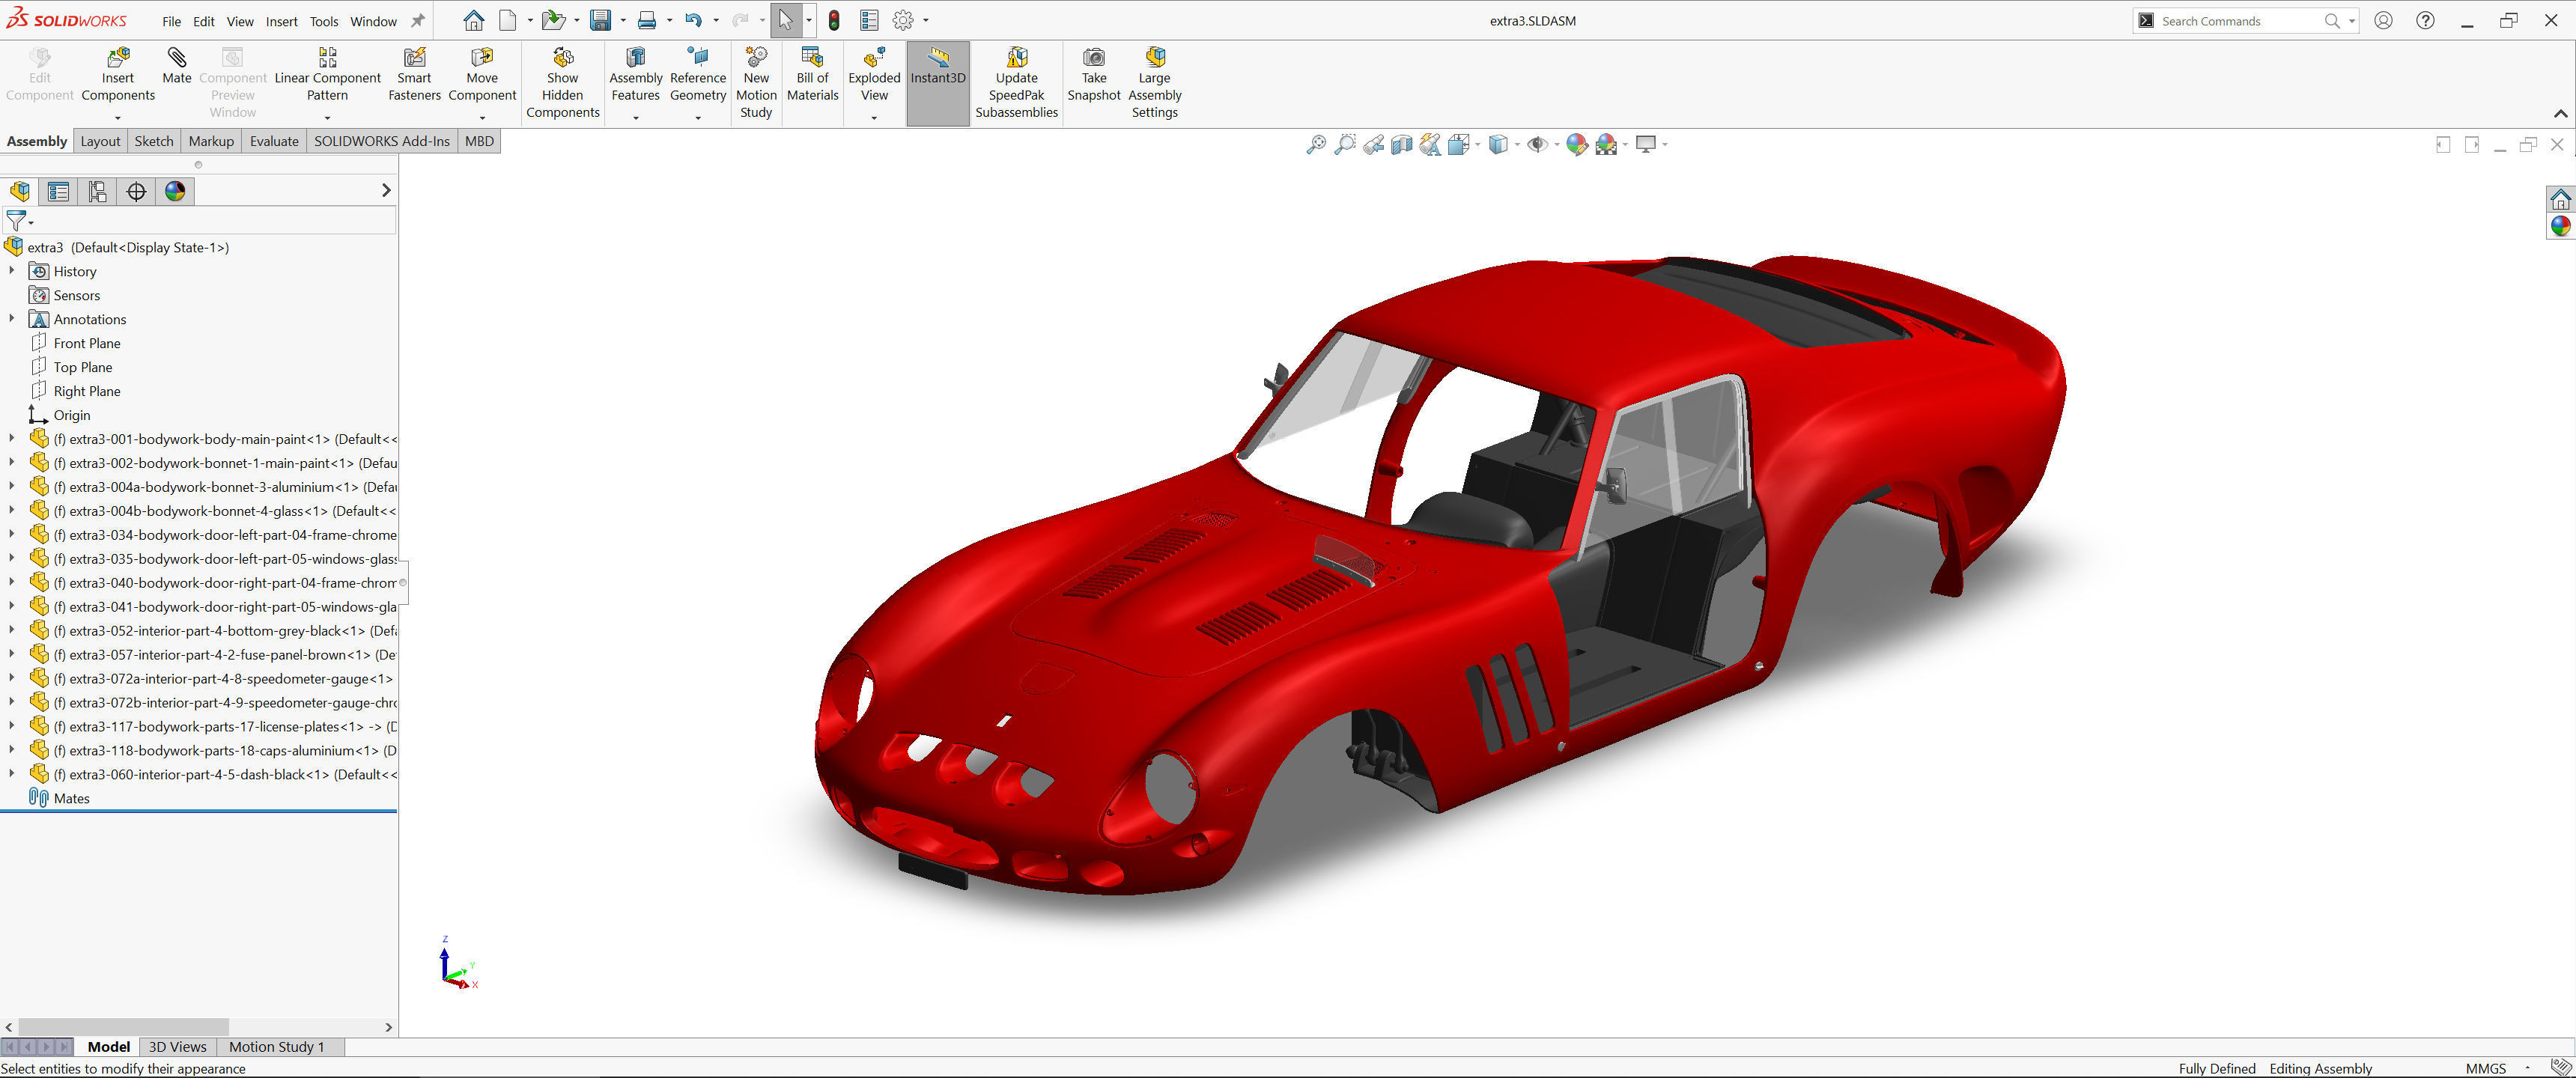Click the Rebuild traffic light icon
Viewport: 2576px width, 1078px height.
click(834, 20)
